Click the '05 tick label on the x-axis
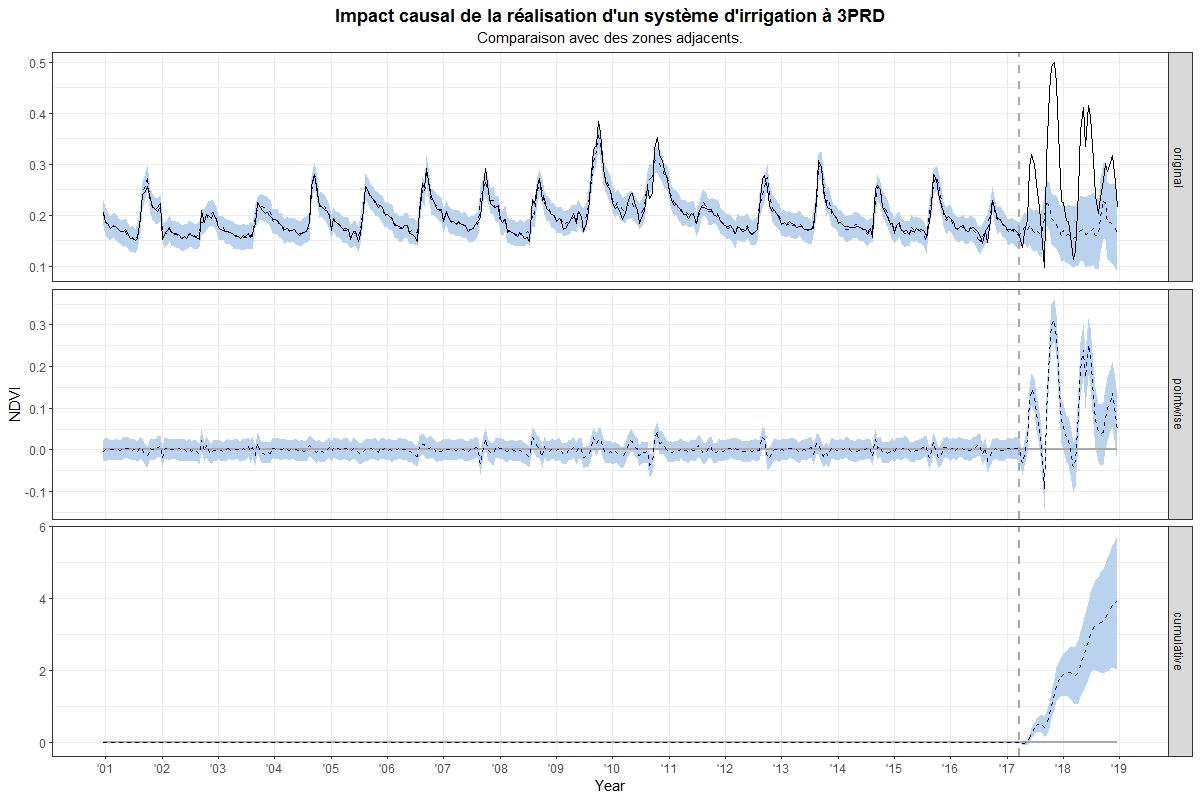Screen dimensions: 1200x800 coord(329,768)
